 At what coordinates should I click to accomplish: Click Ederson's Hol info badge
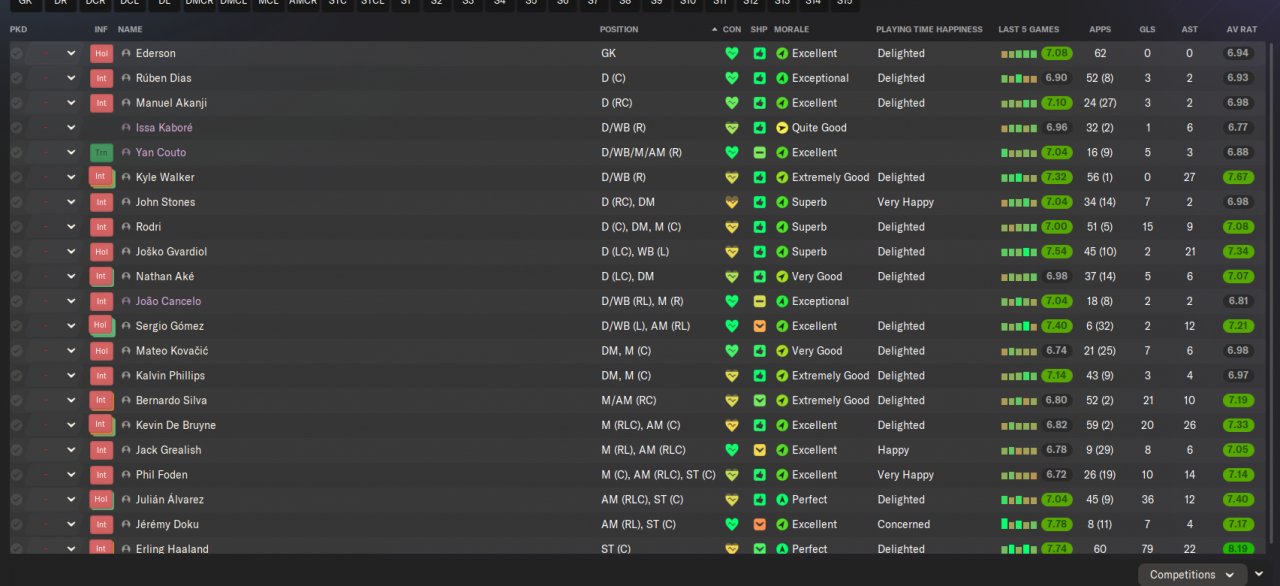(x=101, y=53)
